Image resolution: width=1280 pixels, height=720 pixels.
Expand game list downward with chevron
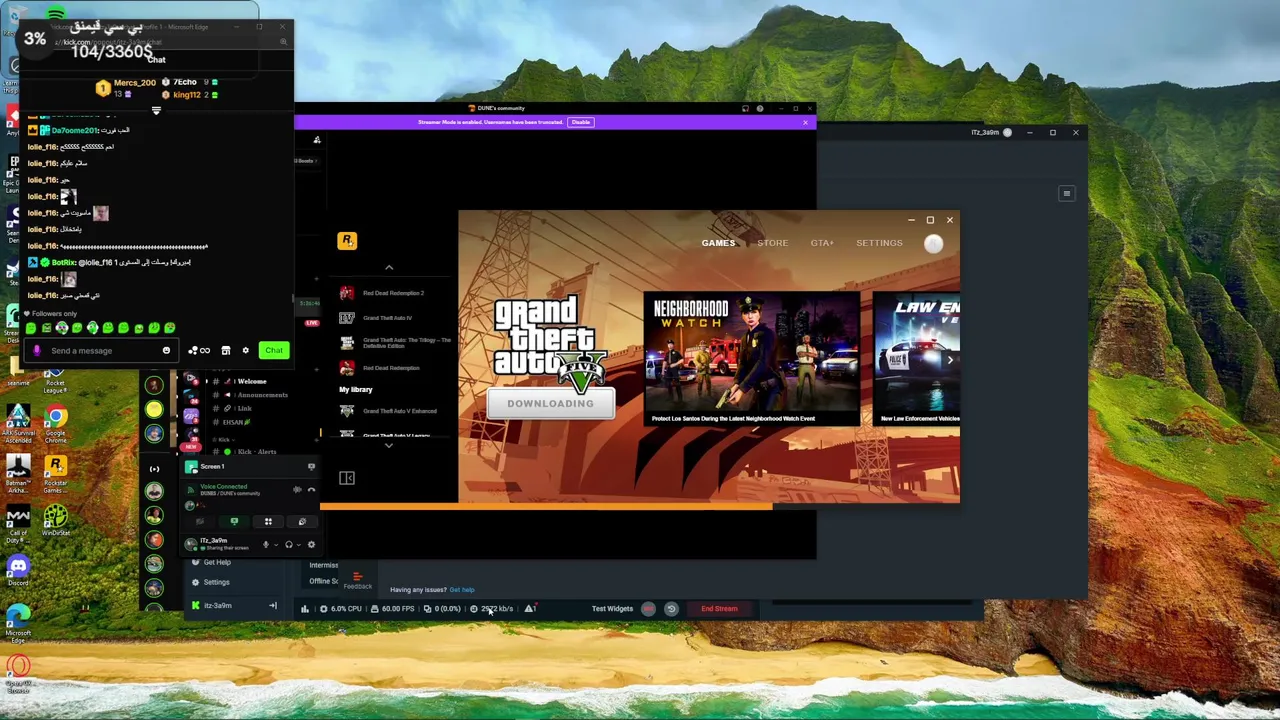pos(389,446)
